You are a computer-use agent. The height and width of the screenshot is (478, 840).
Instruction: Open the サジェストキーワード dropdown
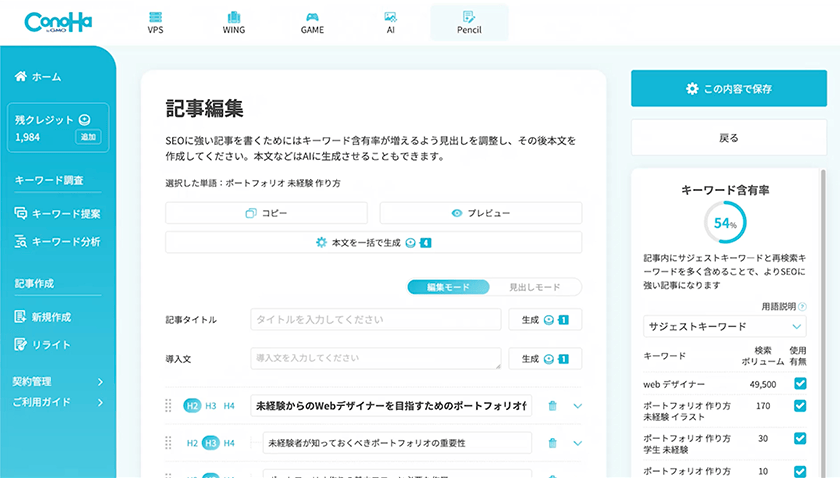pyautogui.click(x=724, y=326)
